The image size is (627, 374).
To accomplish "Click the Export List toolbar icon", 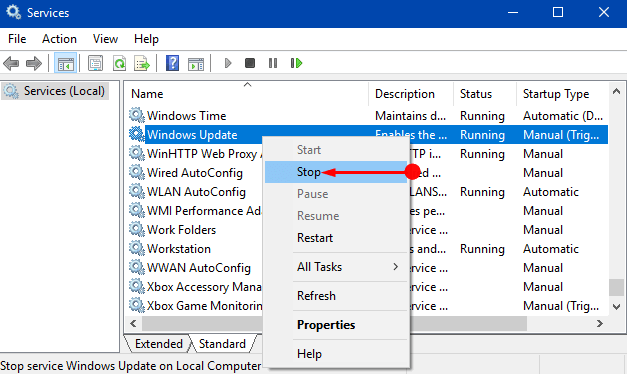I will tap(142, 63).
